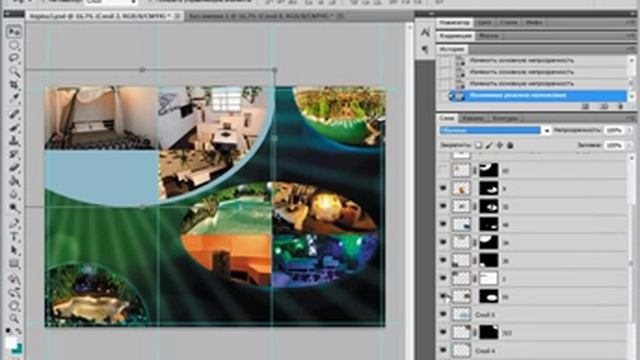Select the highlighted blend-mode change history state
This screenshot has height=360, width=640.
point(538,96)
